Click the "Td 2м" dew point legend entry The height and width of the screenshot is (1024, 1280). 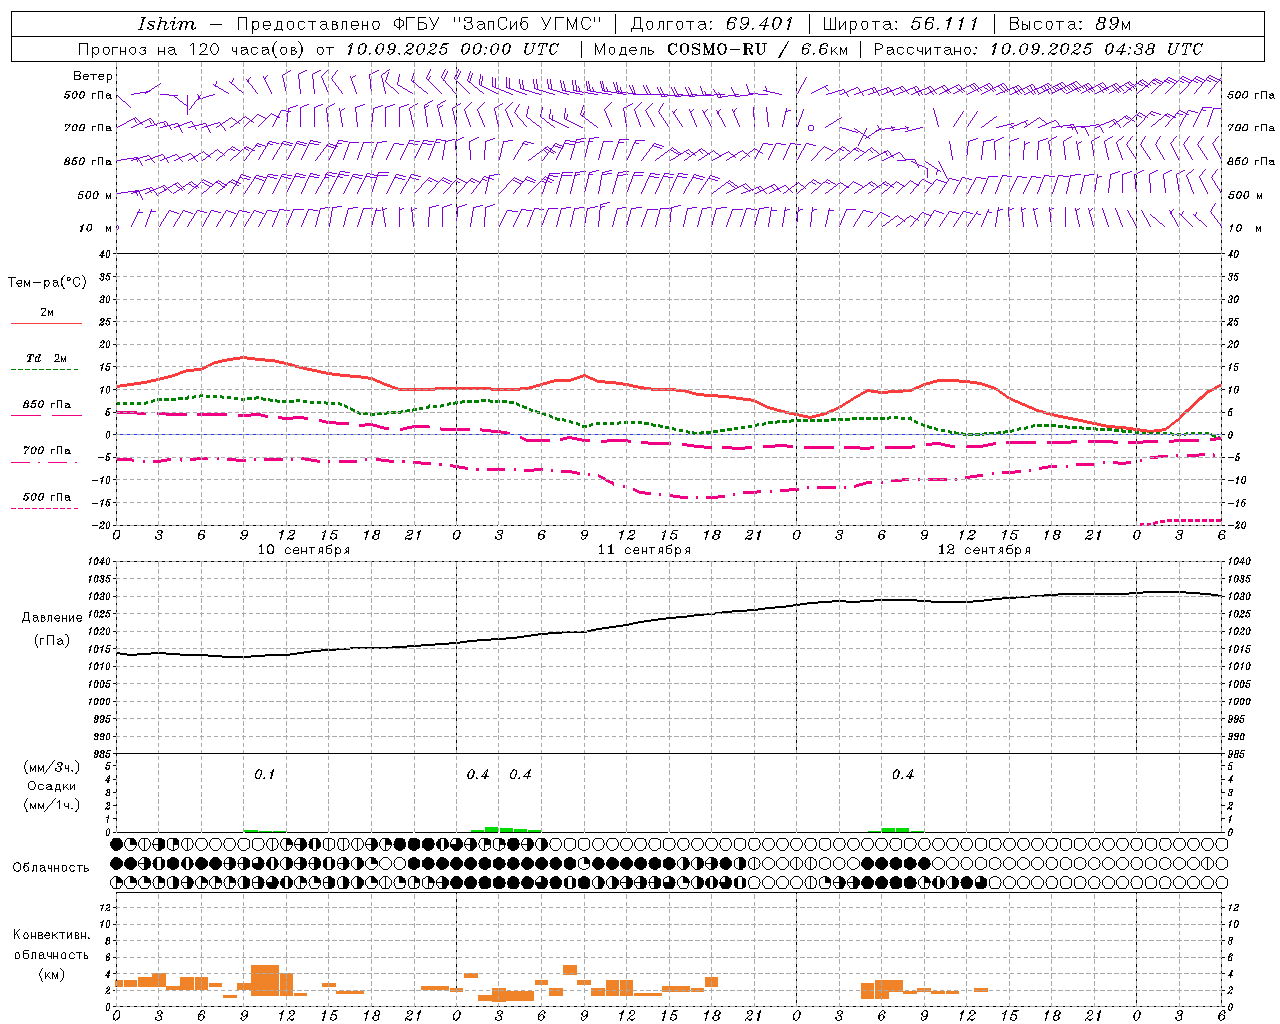[47, 358]
